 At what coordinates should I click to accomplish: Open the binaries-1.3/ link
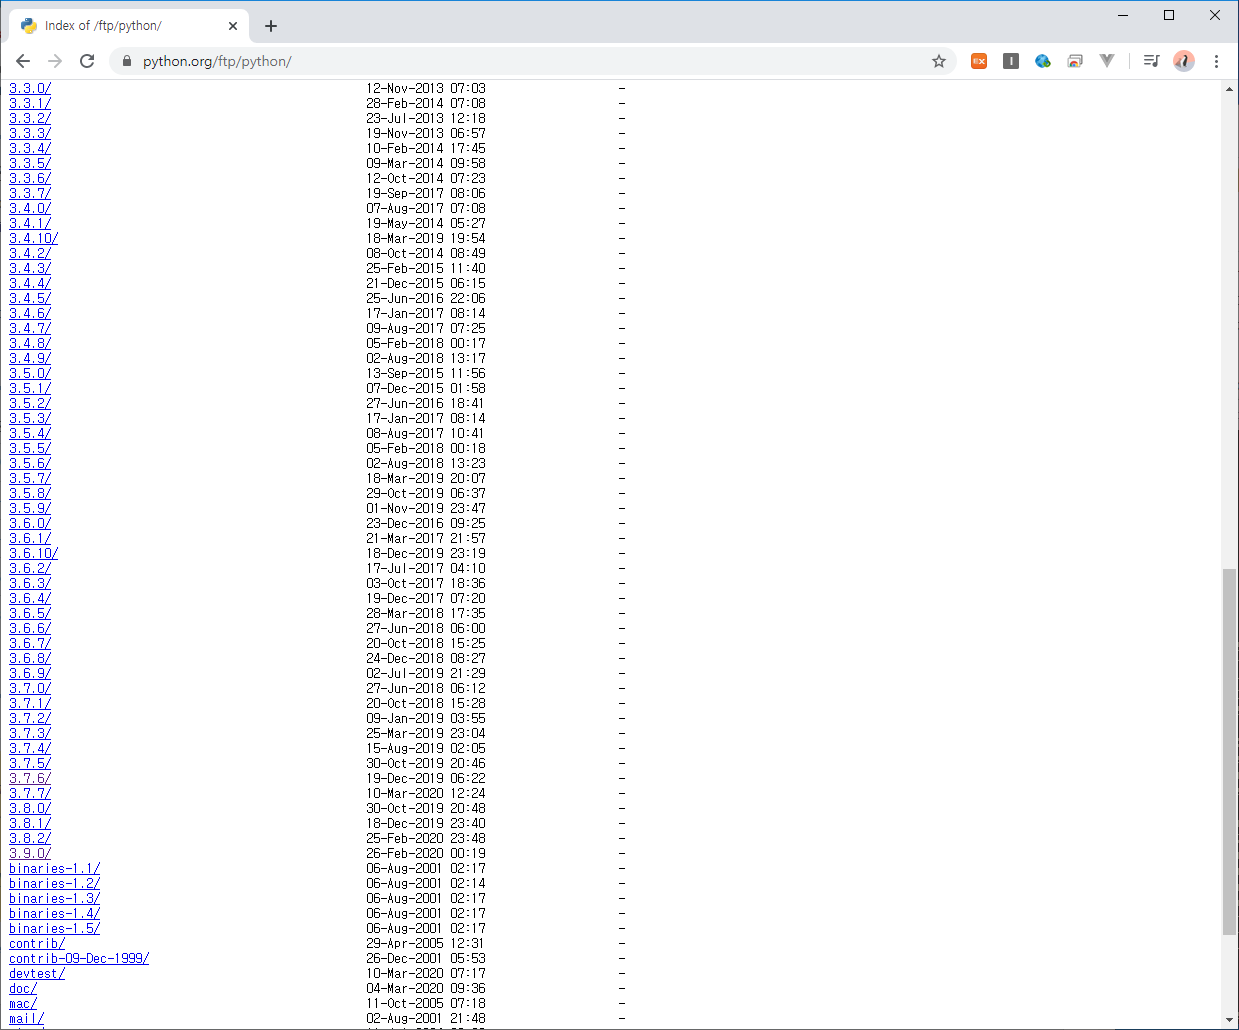(55, 898)
